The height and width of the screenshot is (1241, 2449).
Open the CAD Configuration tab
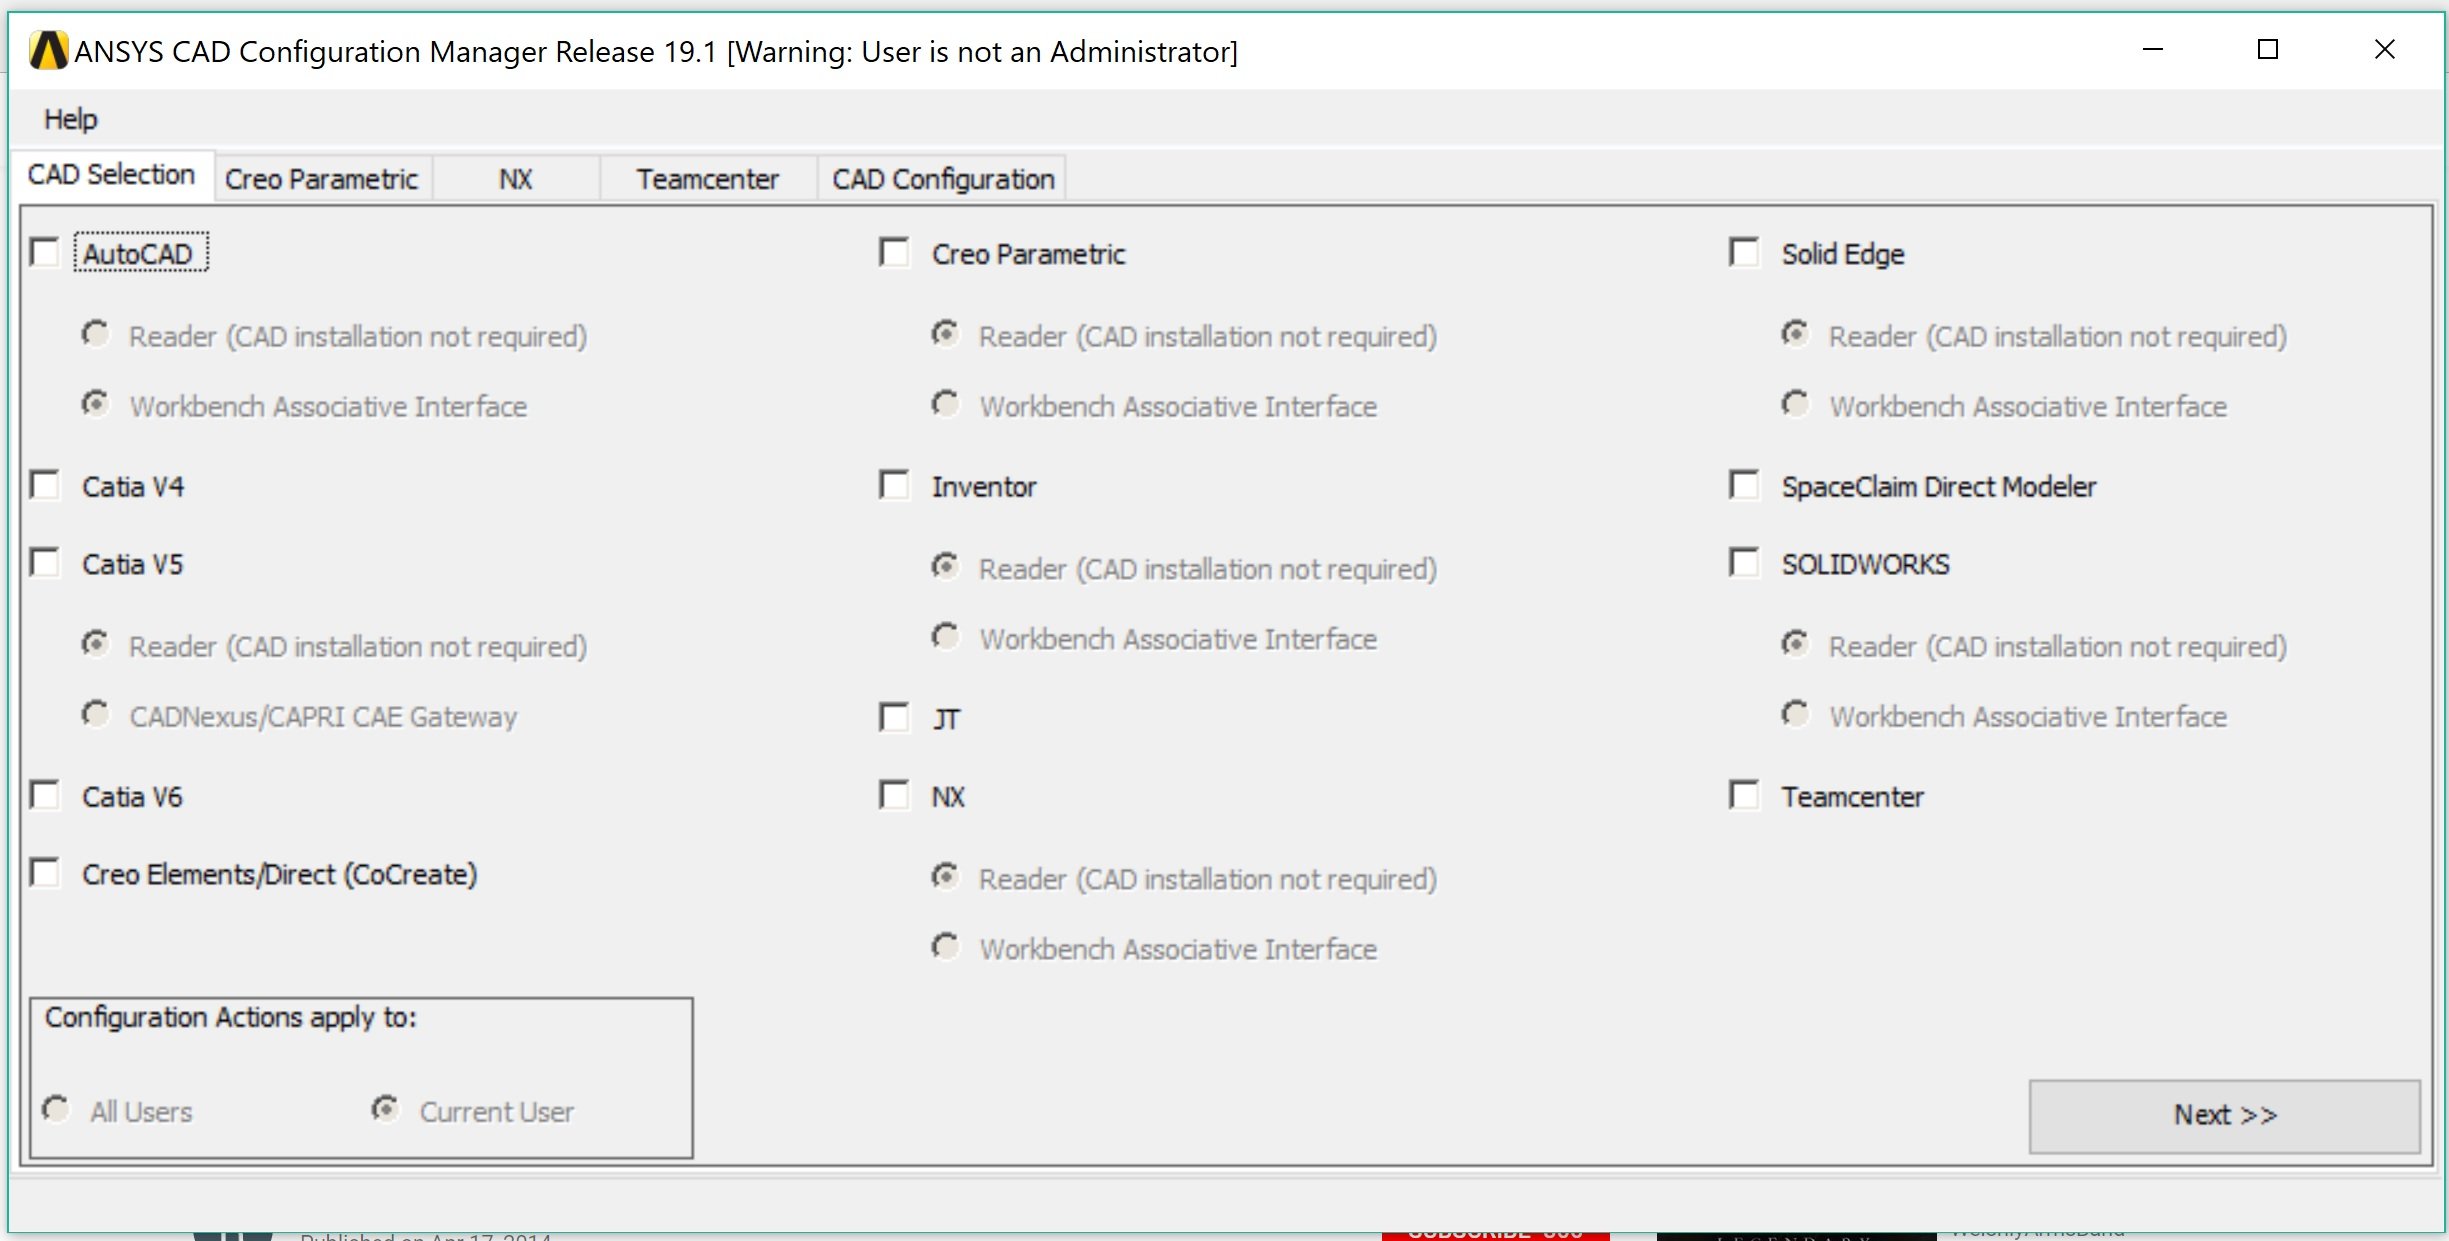coord(942,179)
